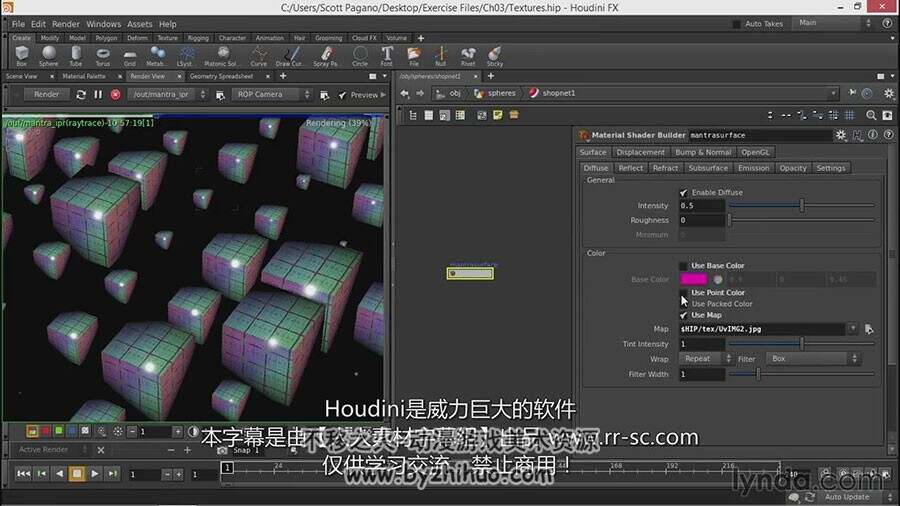Viewport: 900px width, 506px height.
Task: Toggle Use Base Color checkbox
Action: click(683, 266)
